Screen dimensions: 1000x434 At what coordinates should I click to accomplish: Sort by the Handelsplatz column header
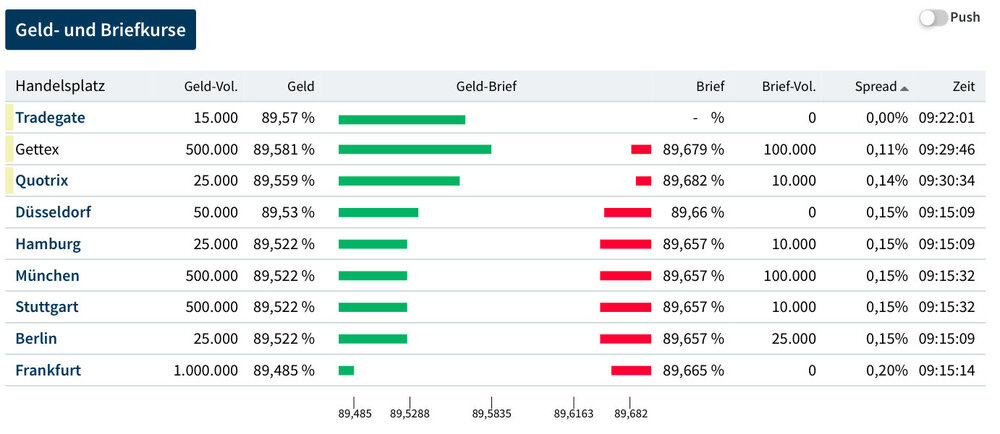click(60, 87)
